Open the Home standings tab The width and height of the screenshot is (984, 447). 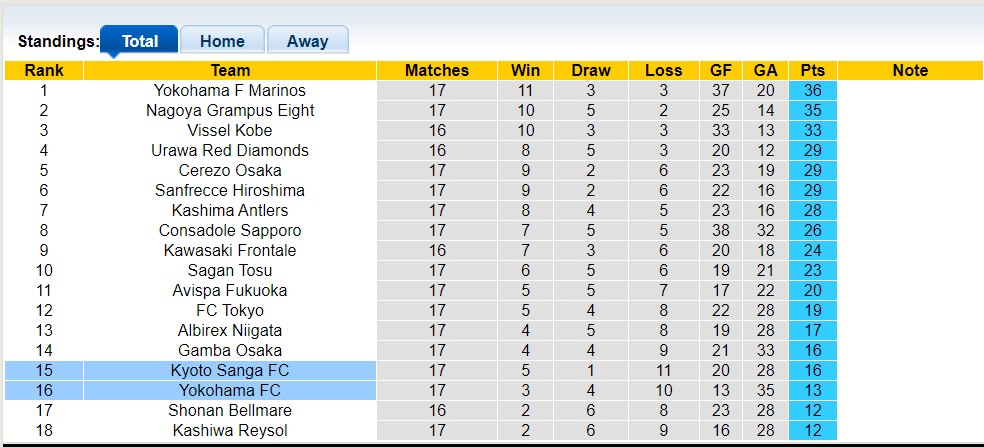coord(222,41)
